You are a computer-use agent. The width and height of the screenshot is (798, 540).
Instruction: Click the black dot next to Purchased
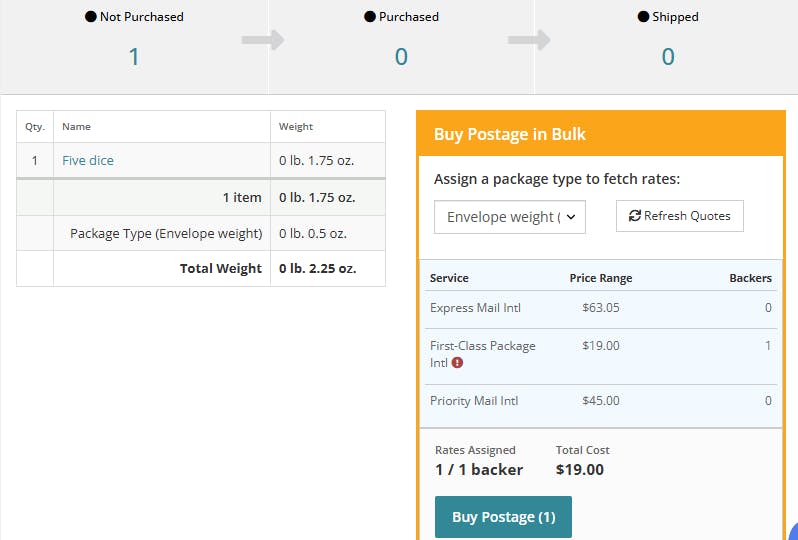coord(370,17)
